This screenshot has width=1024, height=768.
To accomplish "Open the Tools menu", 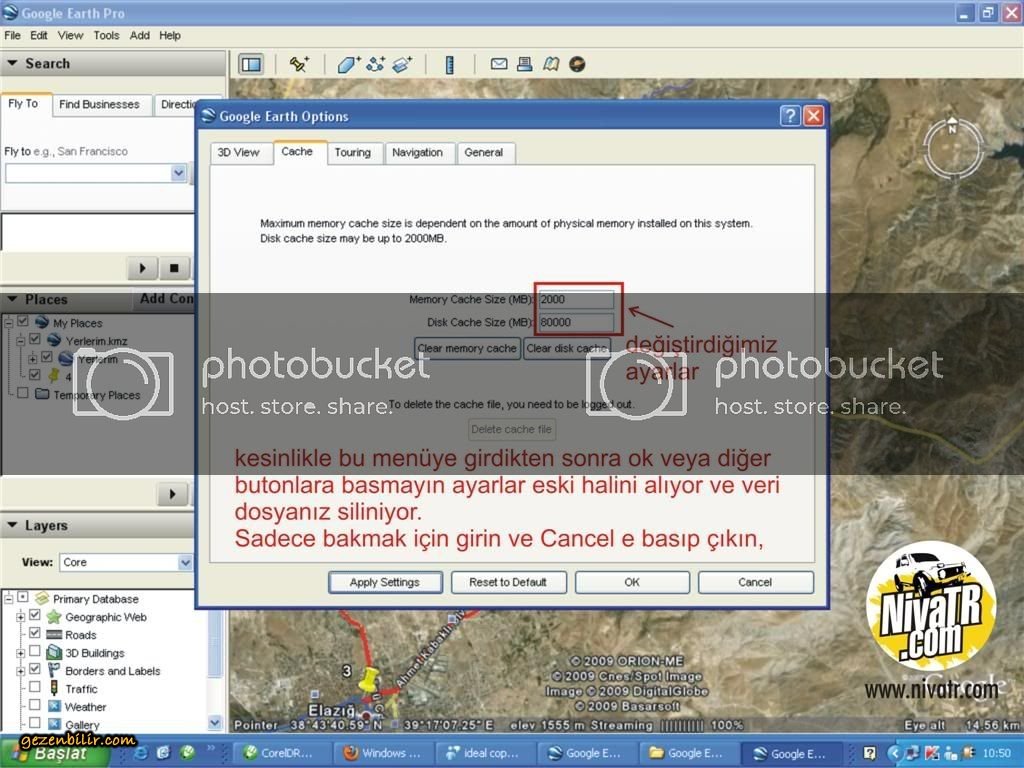I will tap(106, 35).
